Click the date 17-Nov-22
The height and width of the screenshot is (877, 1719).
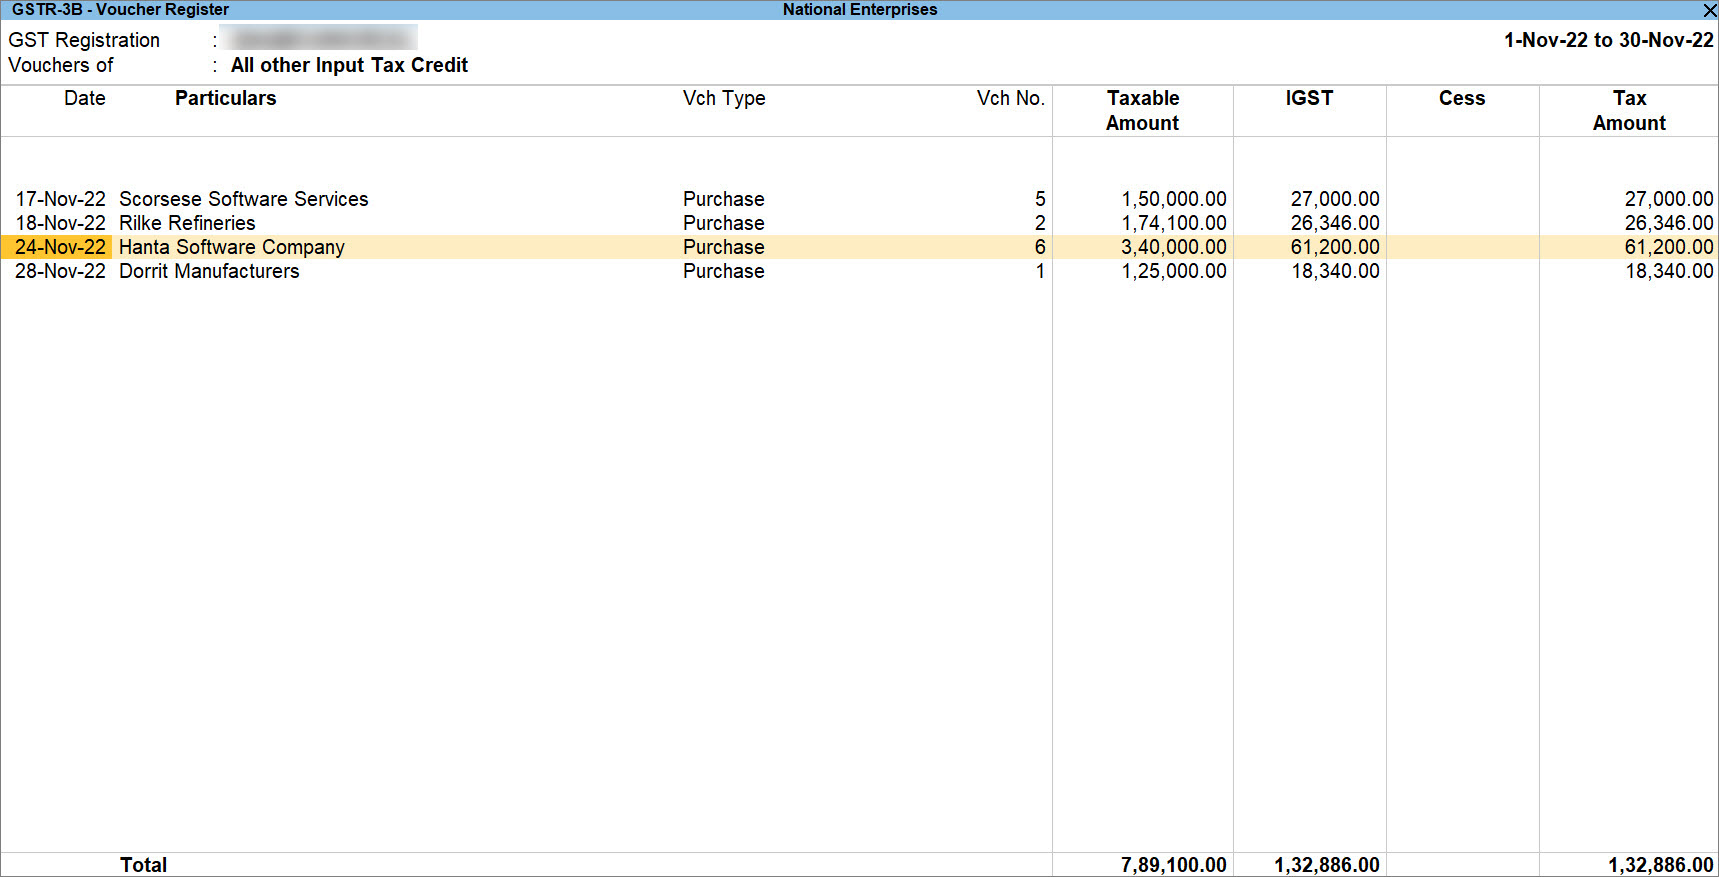click(x=60, y=199)
